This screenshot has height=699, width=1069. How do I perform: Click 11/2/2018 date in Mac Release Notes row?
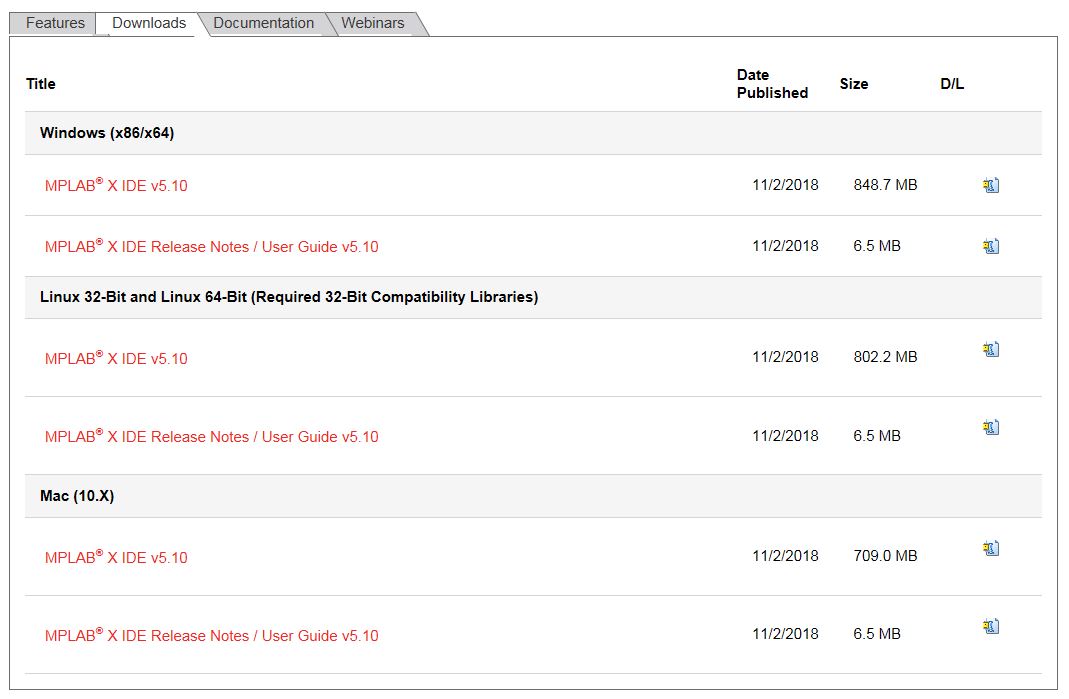point(785,634)
